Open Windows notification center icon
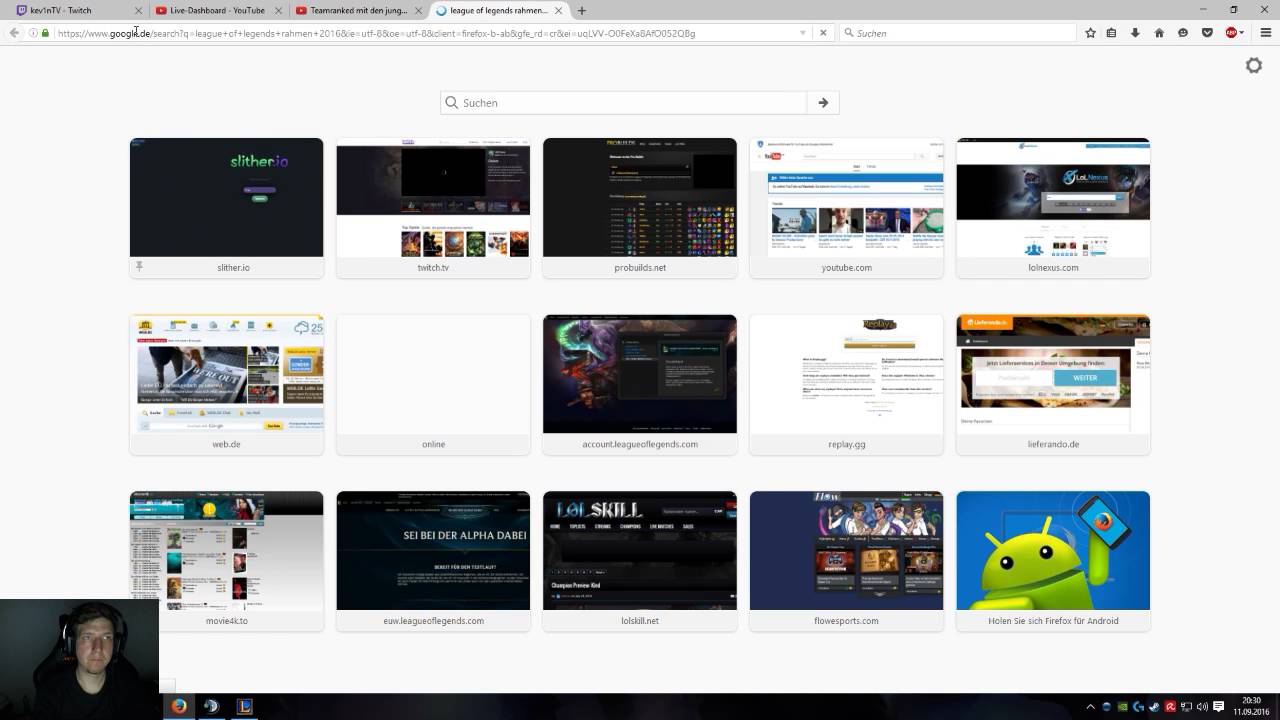The height and width of the screenshot is (720, 1280). pyautogui.click(x=1219, y=707)
